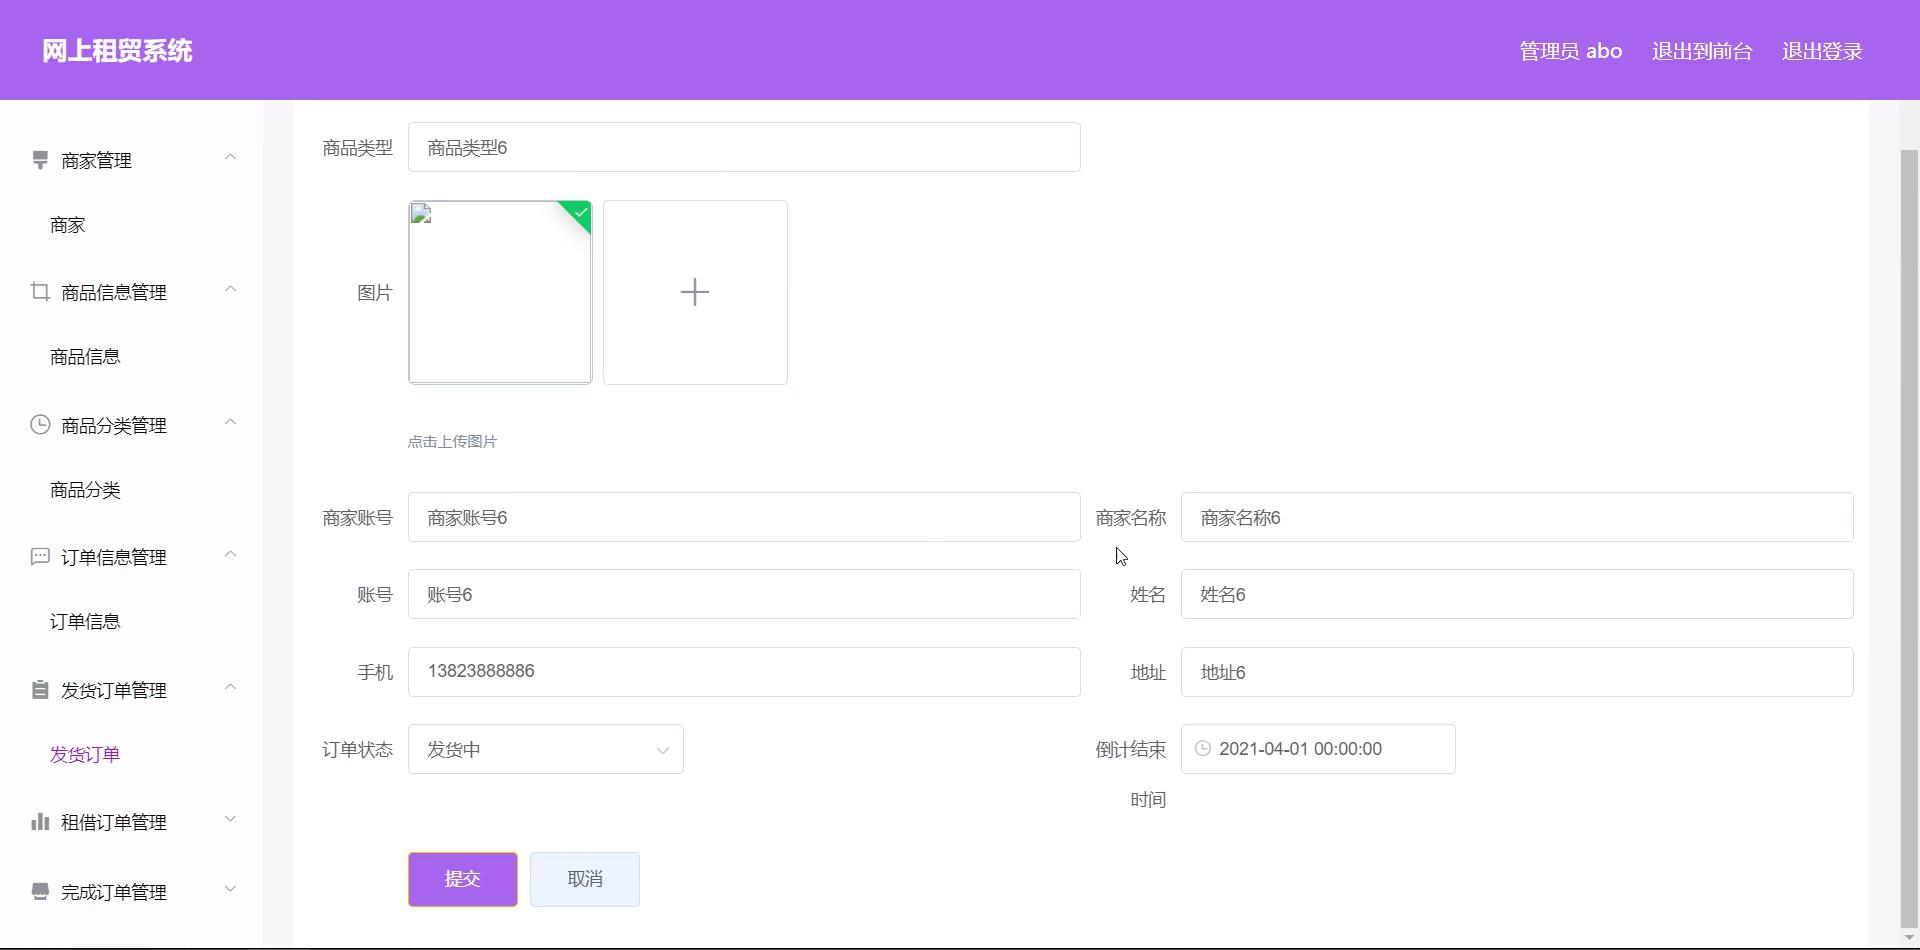
Task: Click the crop icon beside 商品信息管理
Action: [40, 292]
